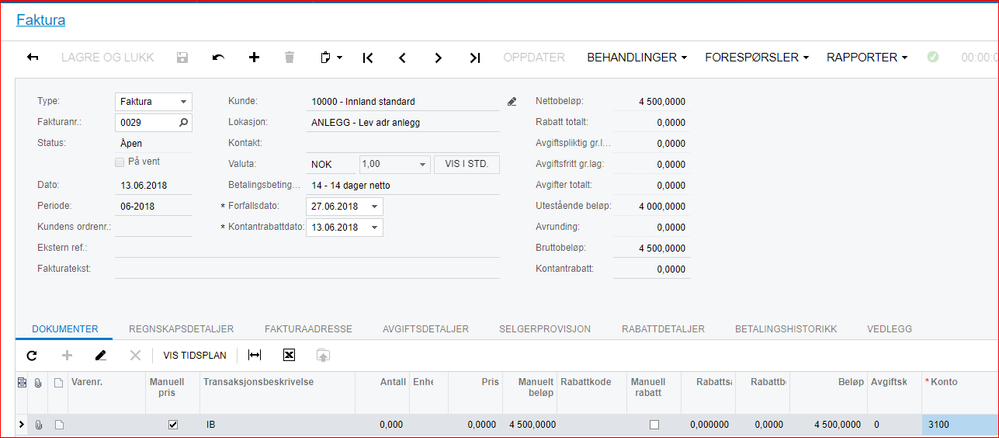Image resolution: width=999 pixels, height=438 pixels.
Task: Switch to the SELGERPROVISJON tab
Action: point(545,329)
